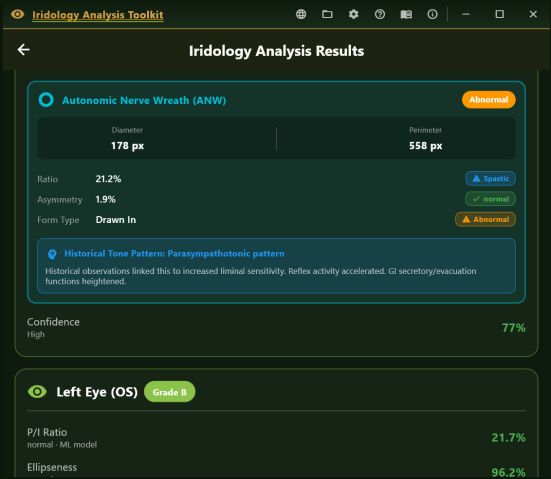This screenshot has height=479, width=551.
Task: Minimize the application window
Action: point(466,14)
